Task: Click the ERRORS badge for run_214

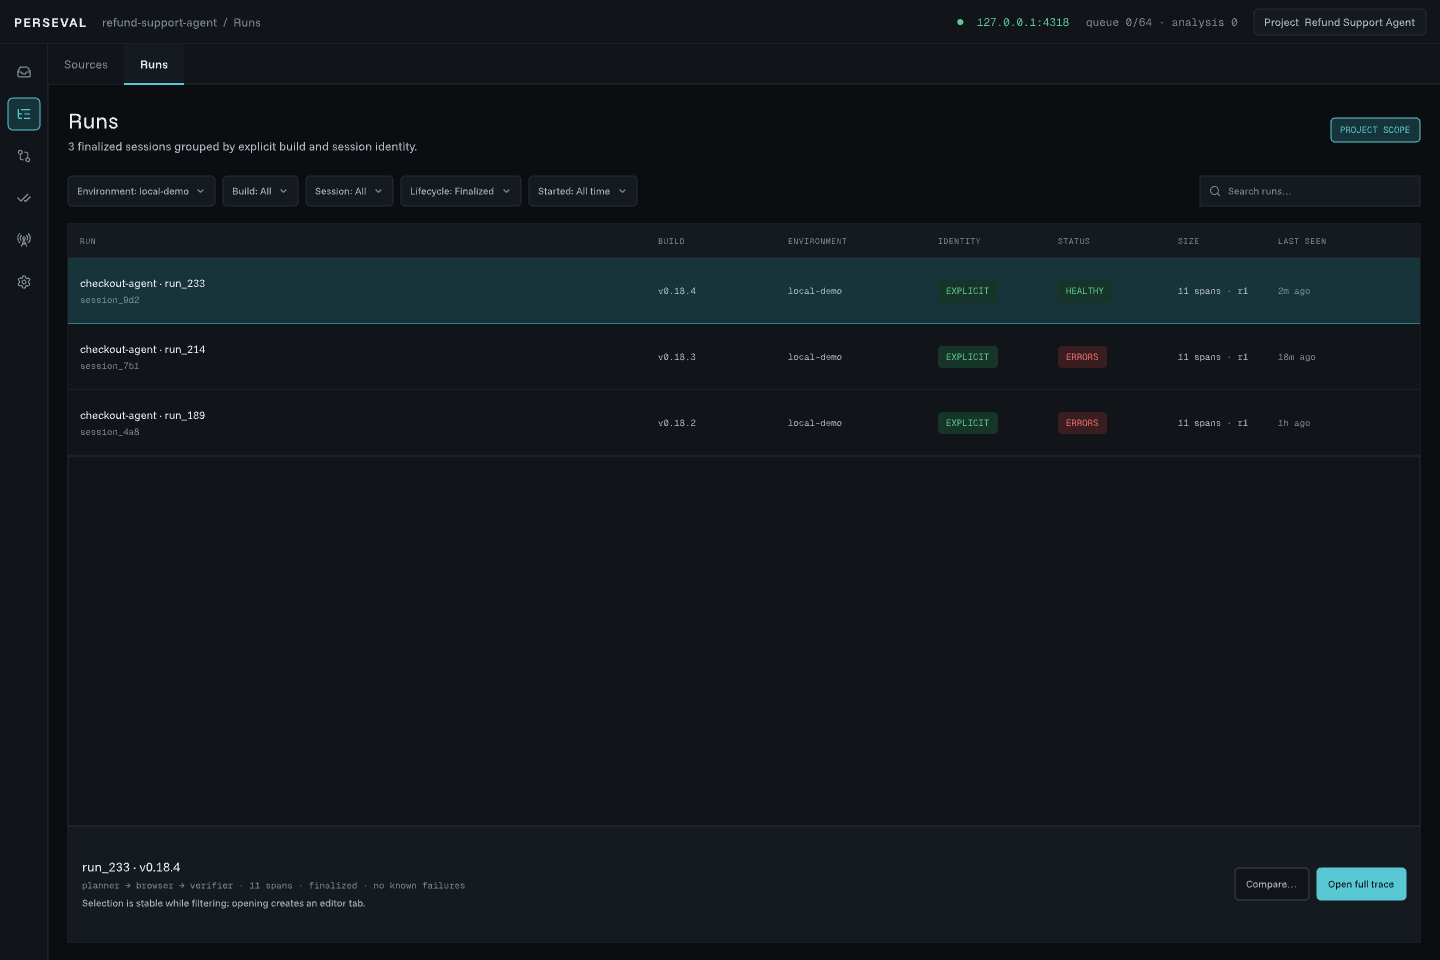Action: pos(1082,357)
